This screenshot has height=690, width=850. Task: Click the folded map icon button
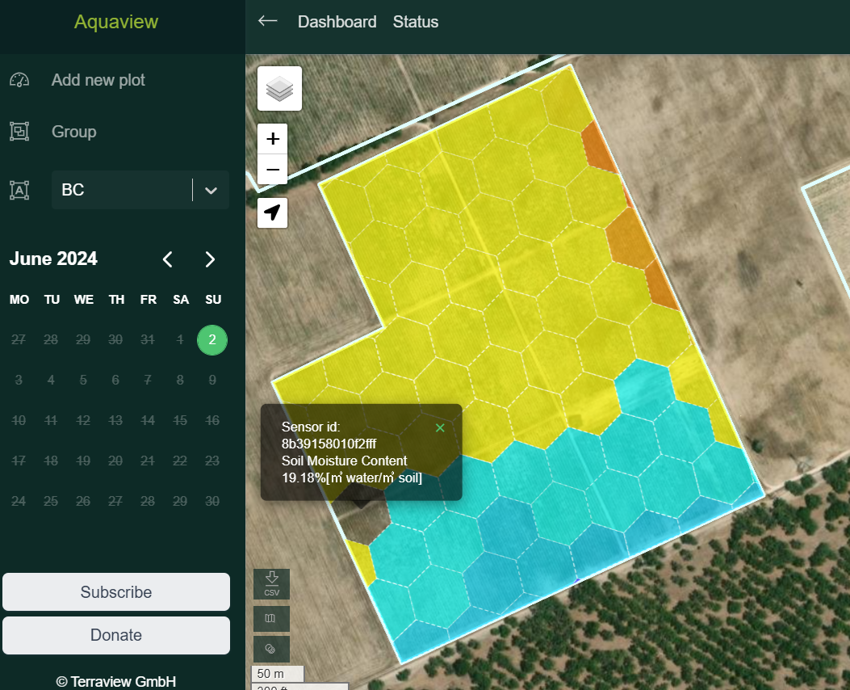pyautogui.click(x=271, y=619)
